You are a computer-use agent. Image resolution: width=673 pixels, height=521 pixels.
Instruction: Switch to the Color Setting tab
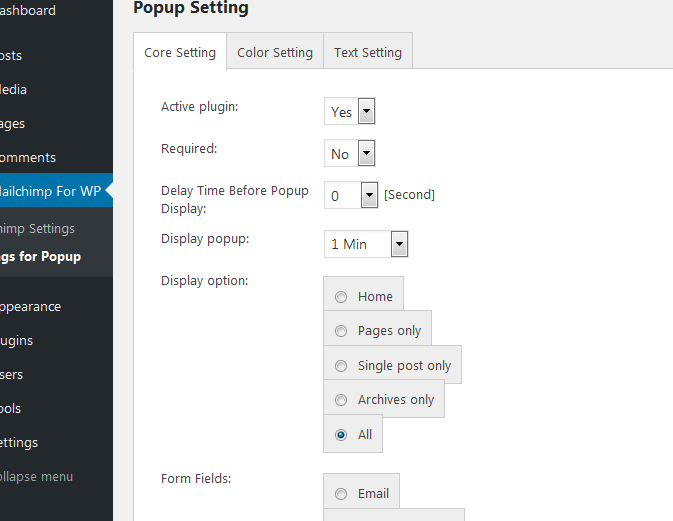point(275,51)
